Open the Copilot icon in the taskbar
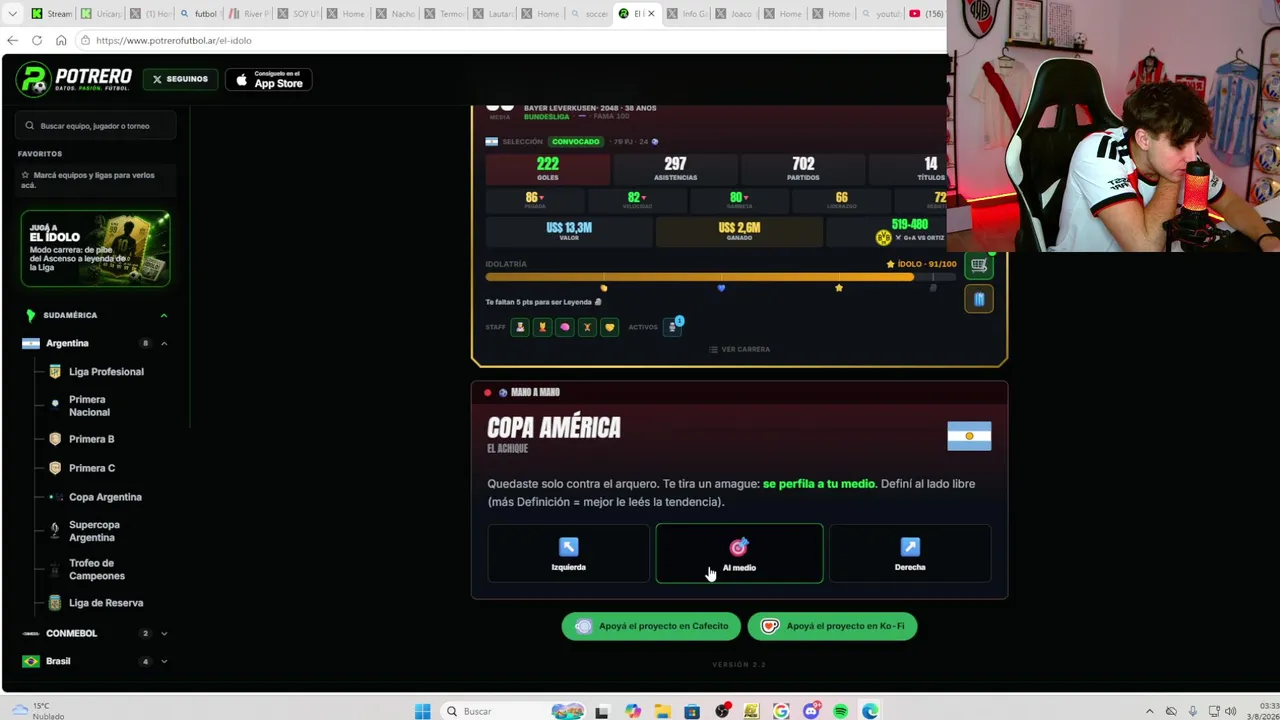The image size is (1280, 720). pyautogui.click(x=633, y=711)
